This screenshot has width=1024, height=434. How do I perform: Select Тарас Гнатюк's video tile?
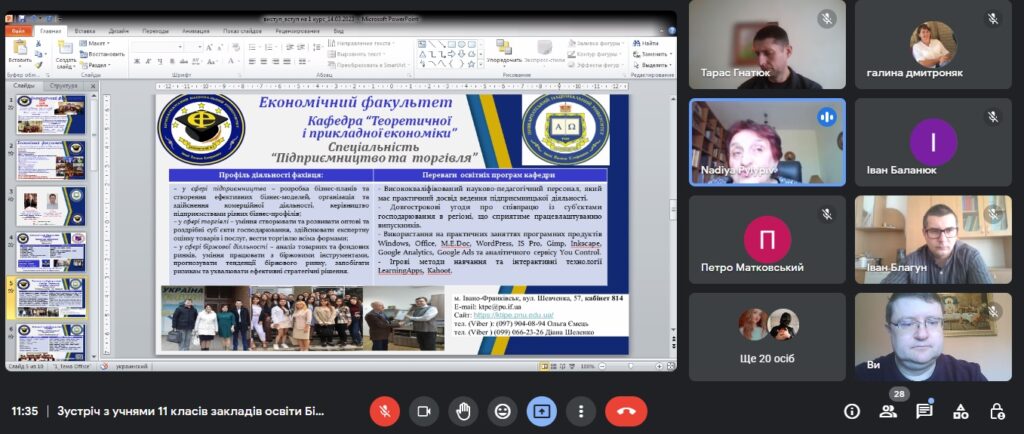tap(767, 45)
